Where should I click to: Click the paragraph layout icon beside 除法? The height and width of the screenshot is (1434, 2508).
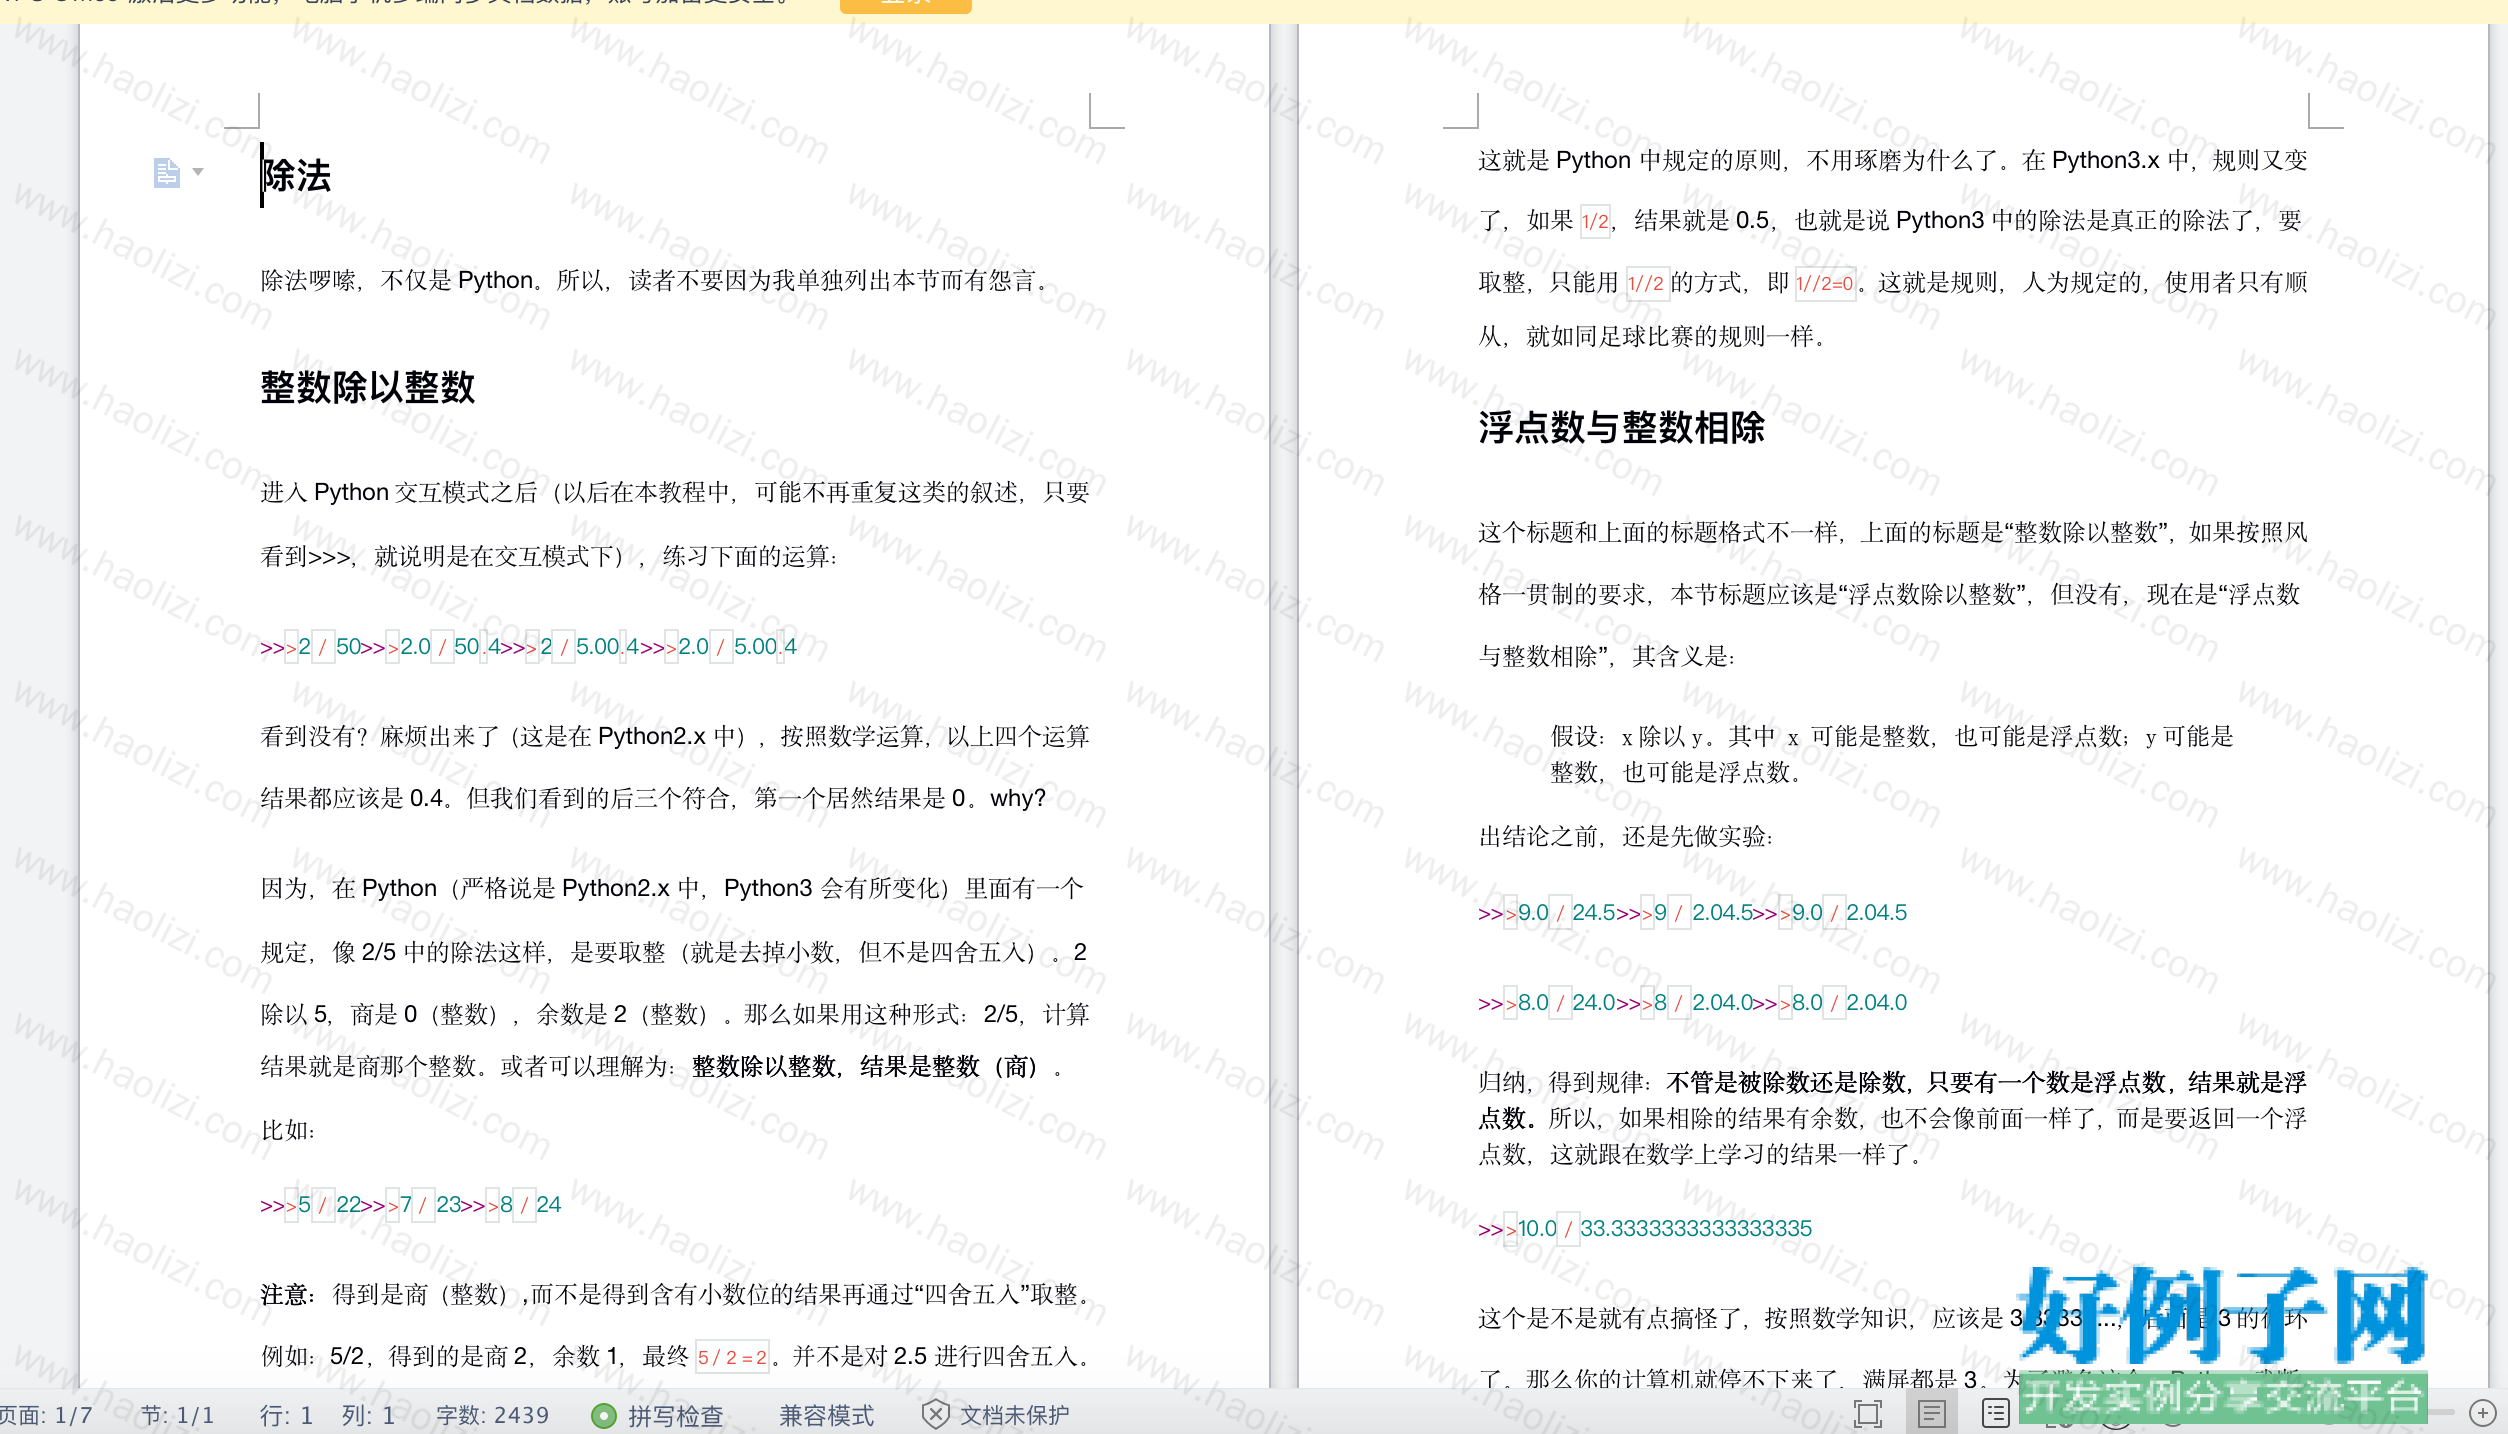pyautogui.click(x=166, y=173)
